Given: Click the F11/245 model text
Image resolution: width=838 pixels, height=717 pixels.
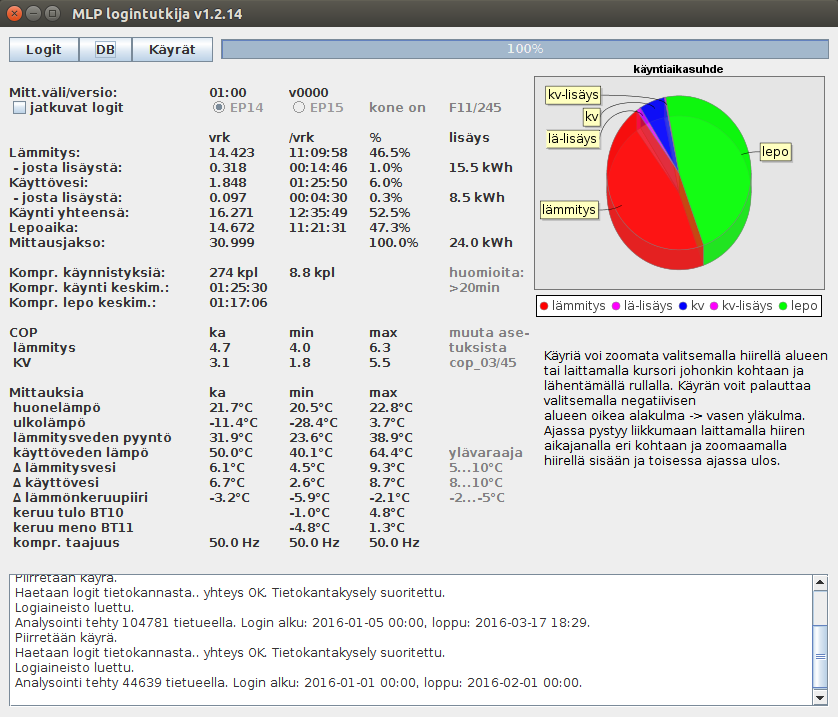Looking at the screenshot, I should click(475, 107).
